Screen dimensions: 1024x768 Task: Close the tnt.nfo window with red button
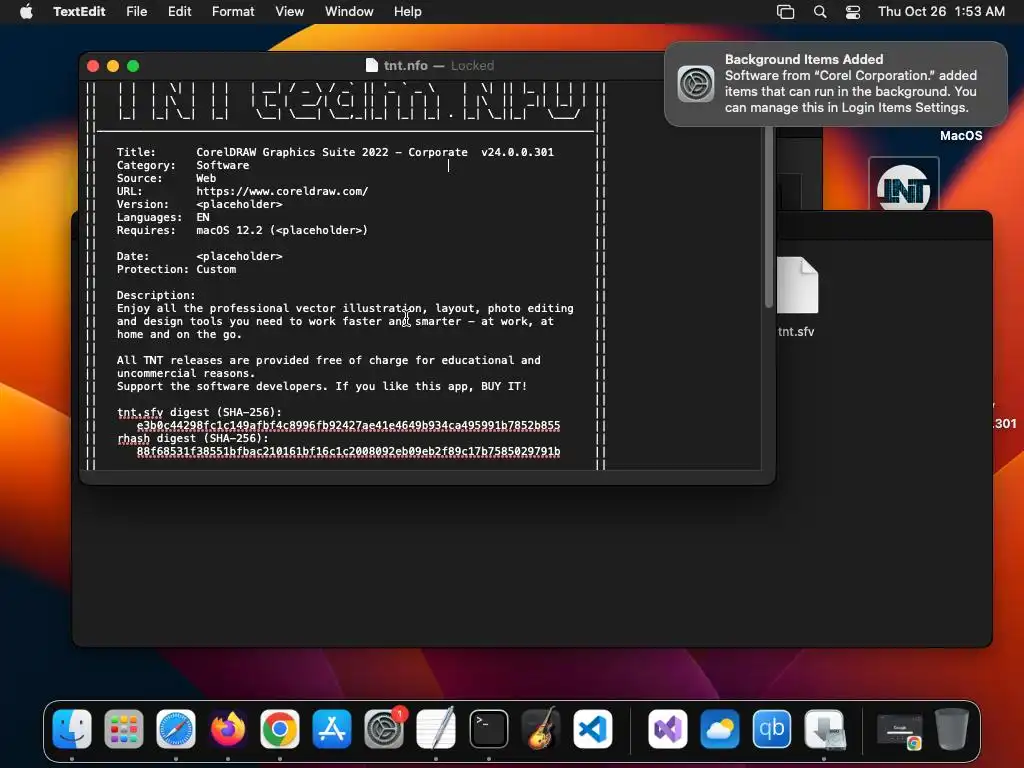click(93, 66)
